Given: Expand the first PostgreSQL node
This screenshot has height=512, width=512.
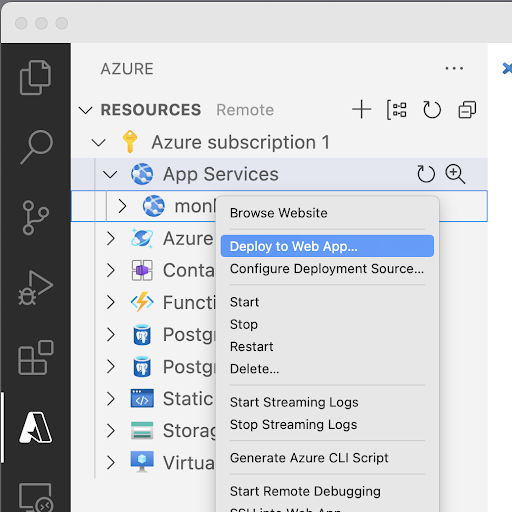Looking at the screenshot, I should click(x=110, y=334).
